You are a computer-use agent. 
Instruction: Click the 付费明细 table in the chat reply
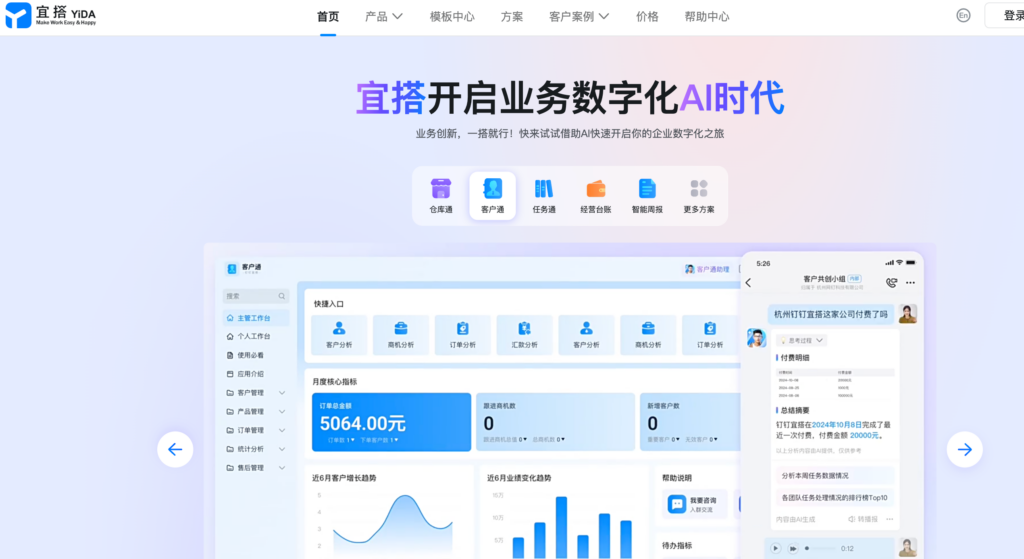[x=835, y=383]
